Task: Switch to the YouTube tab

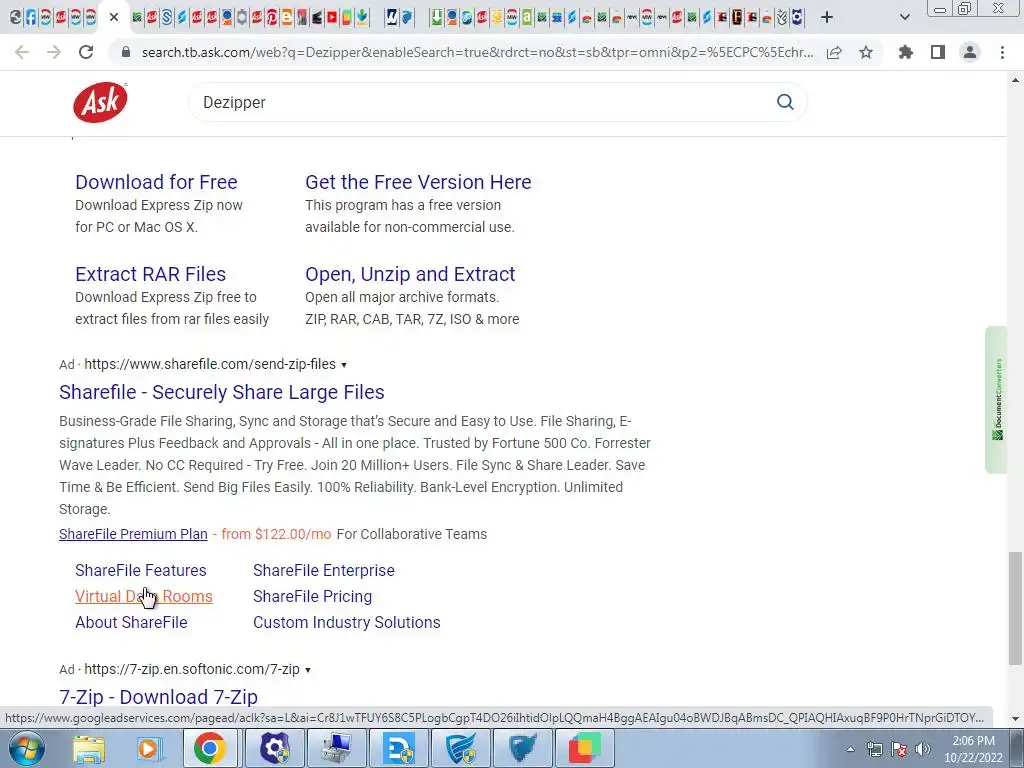Action: tap(332, 17)
